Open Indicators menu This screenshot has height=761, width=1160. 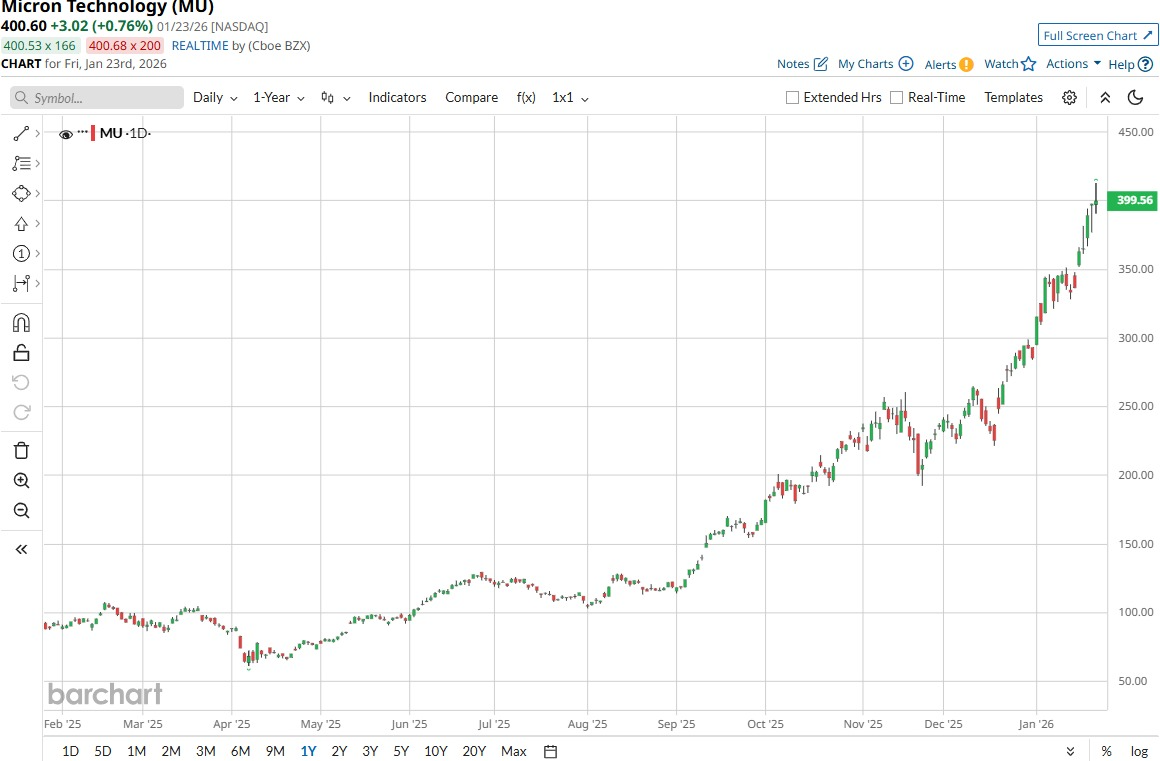pos(397,98)
